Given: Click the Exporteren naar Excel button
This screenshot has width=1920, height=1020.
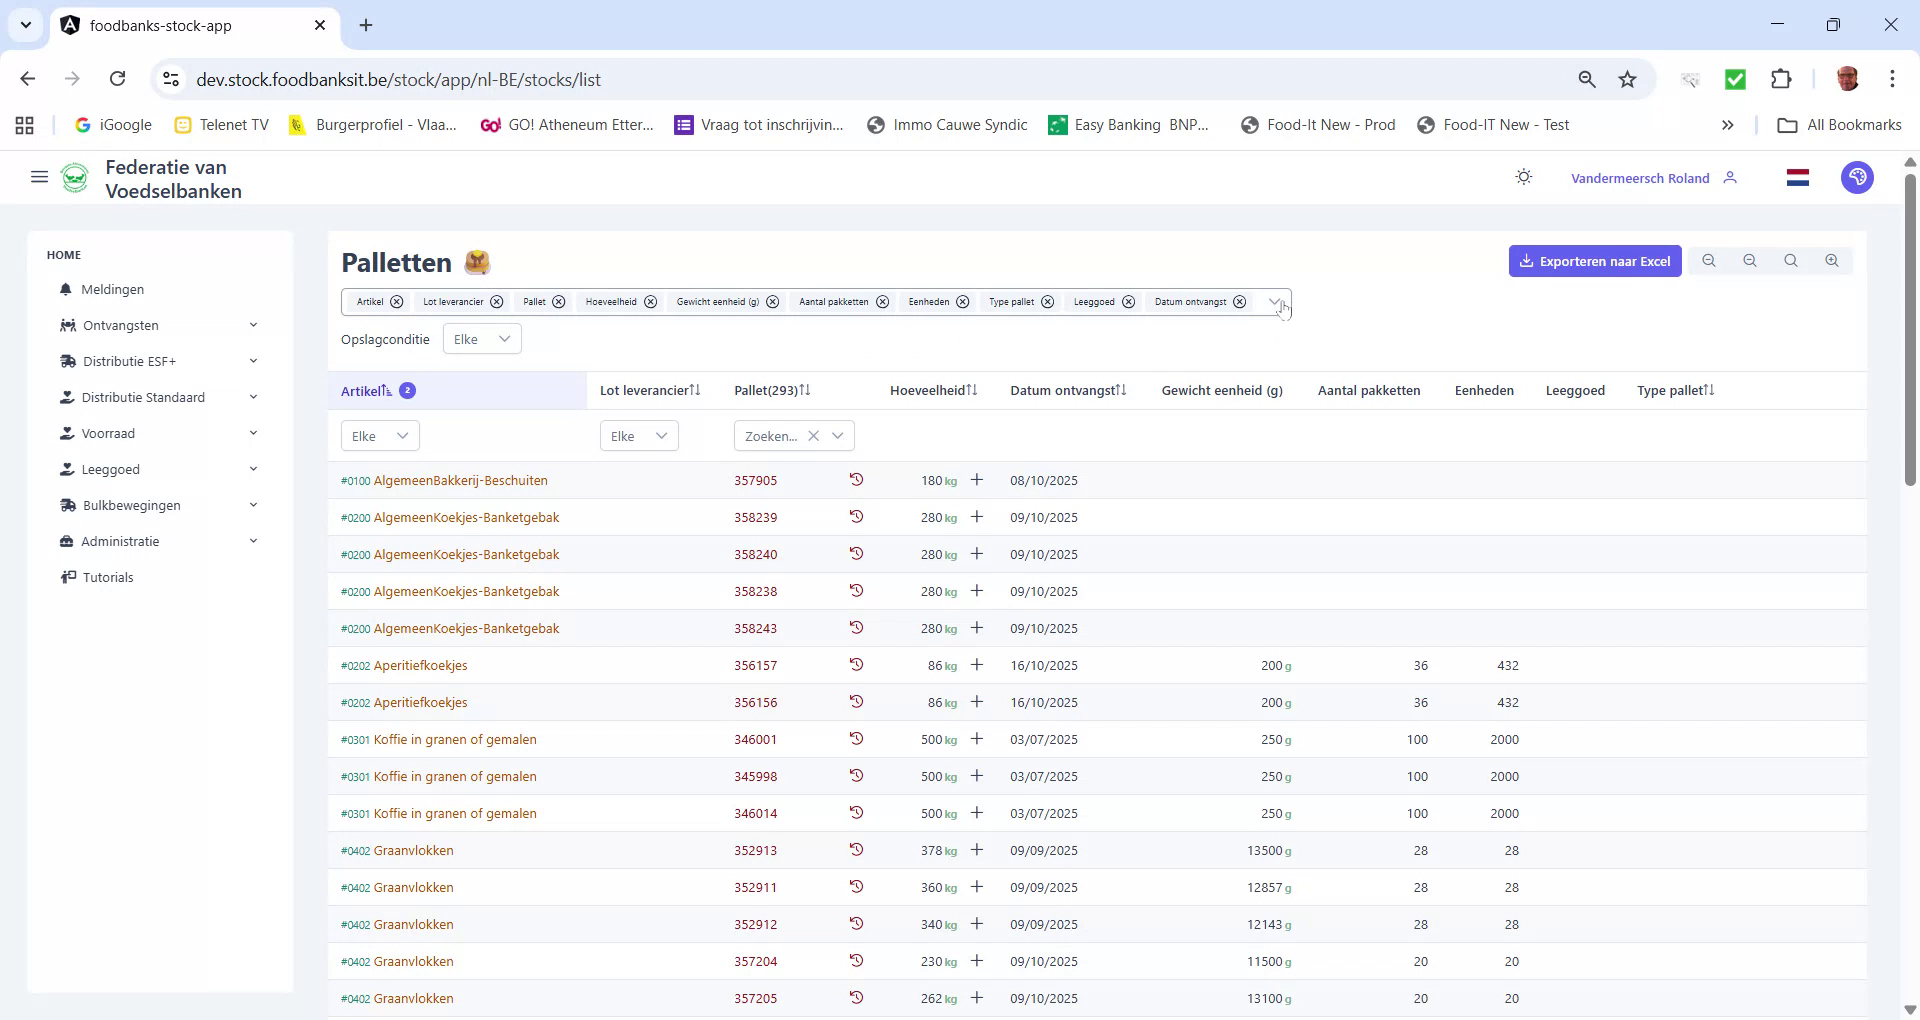Looking at the screenshot, I should pyautogui.click(x=1594, y=260).
